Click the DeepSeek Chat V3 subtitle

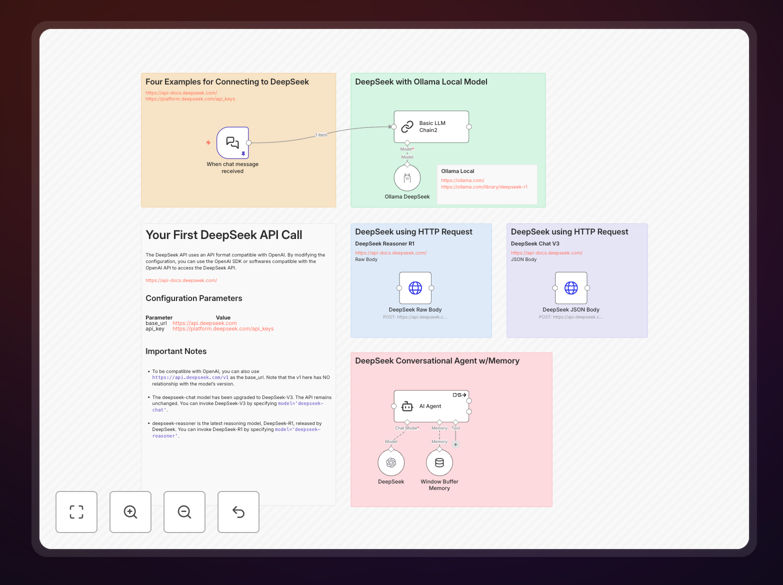point(535,244)
